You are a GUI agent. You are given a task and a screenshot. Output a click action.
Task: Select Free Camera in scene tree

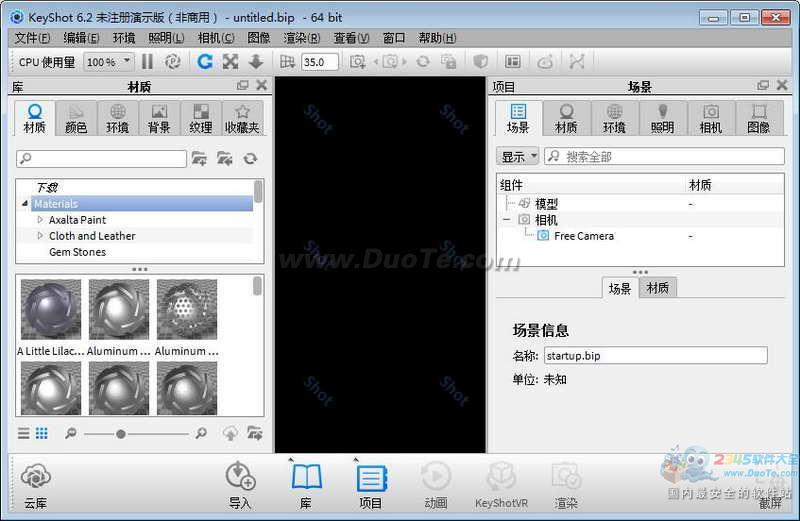pyautogui.click(x=584, y=236)
